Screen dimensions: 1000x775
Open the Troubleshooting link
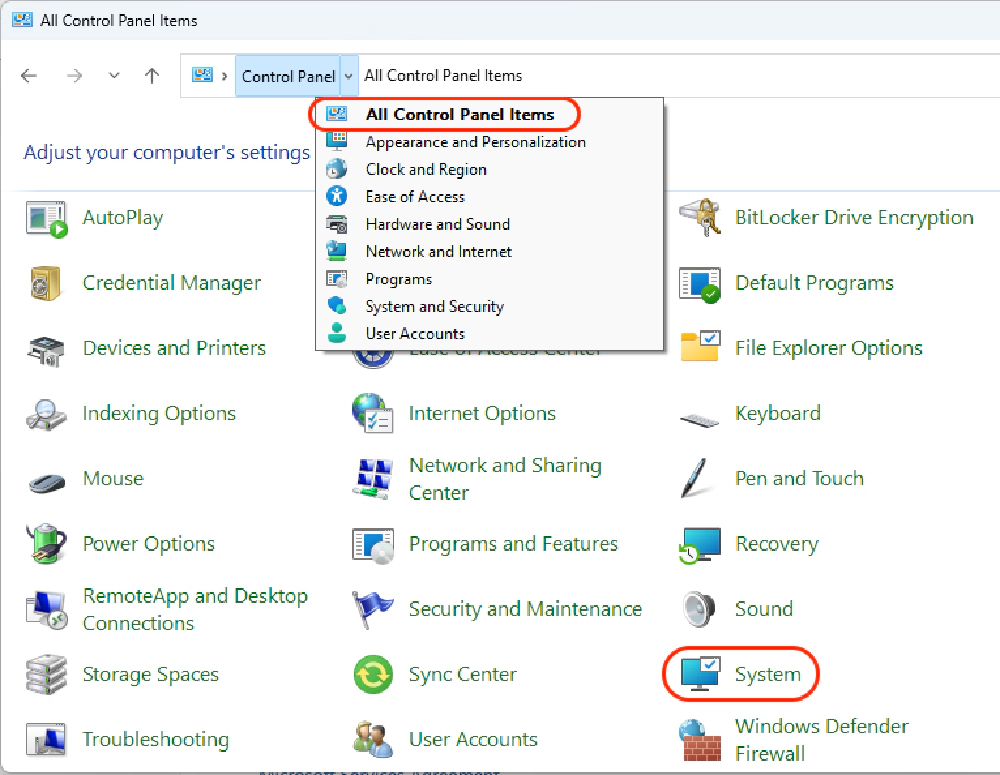[156, 739]
